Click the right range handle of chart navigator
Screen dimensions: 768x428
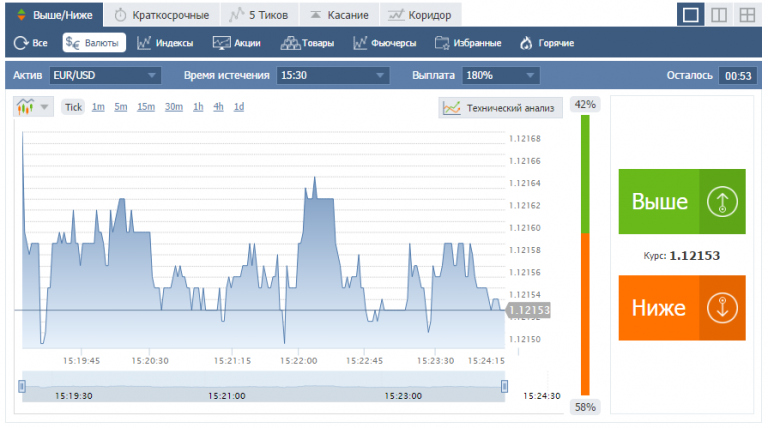pyautogui.click(x=504, y=386)
